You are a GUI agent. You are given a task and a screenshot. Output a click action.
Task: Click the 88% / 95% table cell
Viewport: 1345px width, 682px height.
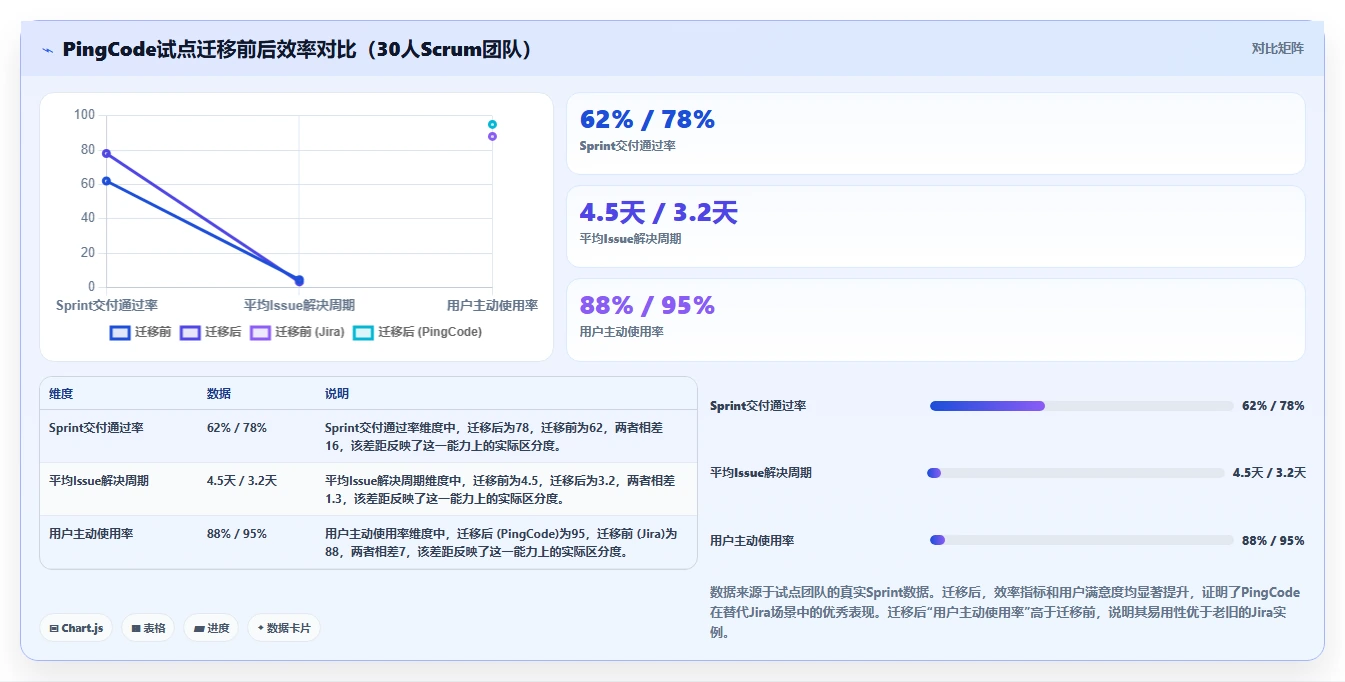[237, 534]
